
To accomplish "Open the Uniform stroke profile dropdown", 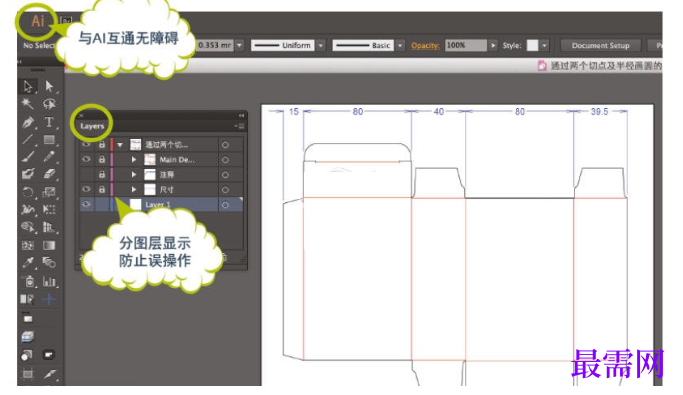I will (x=321, y=45).
